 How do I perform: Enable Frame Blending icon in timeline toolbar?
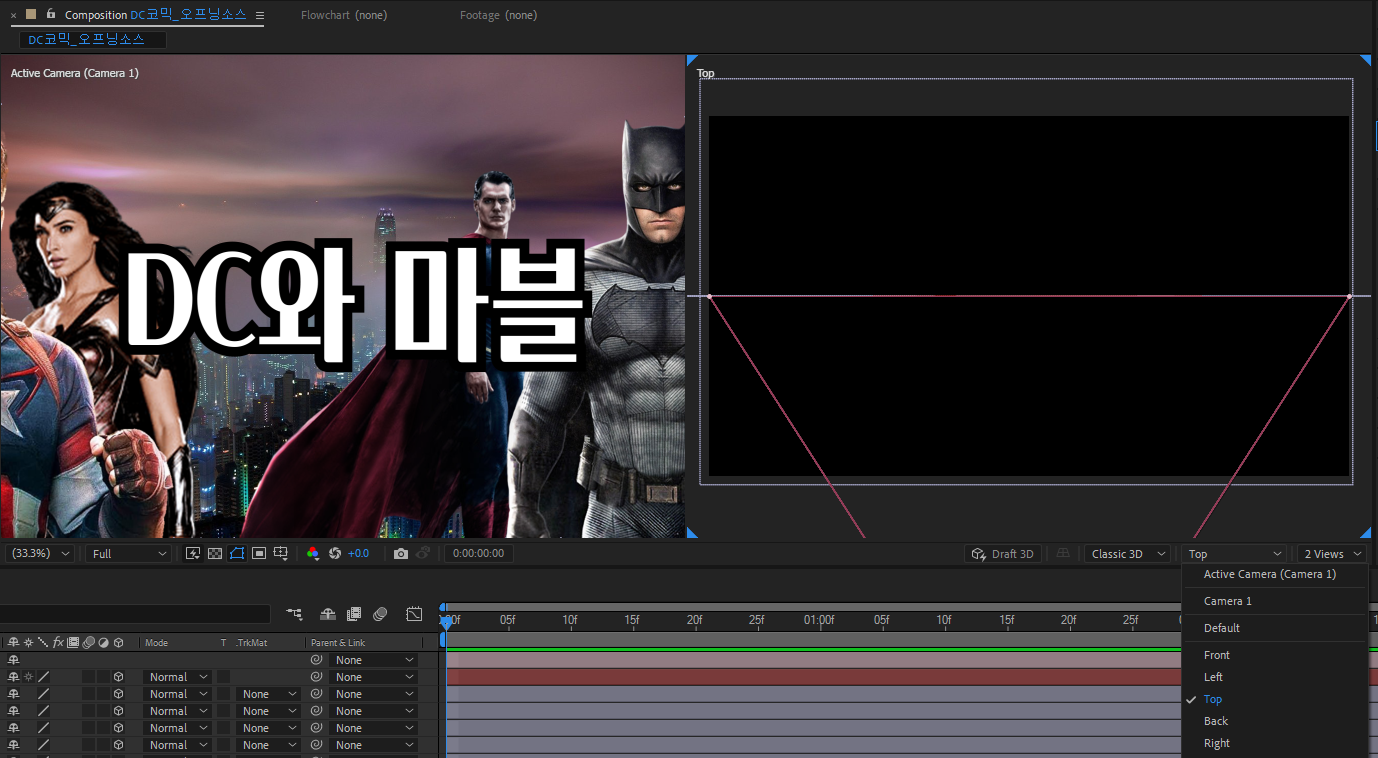[x=354, y=614]
